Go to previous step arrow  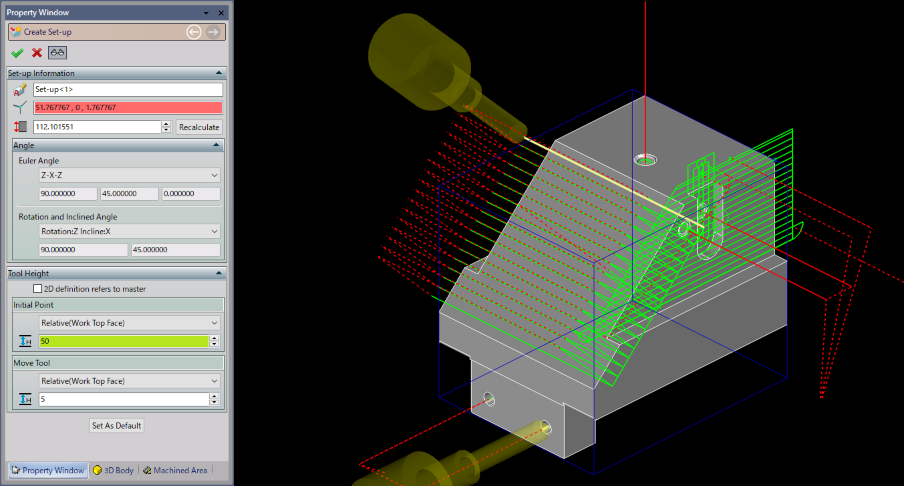[194, 32]
